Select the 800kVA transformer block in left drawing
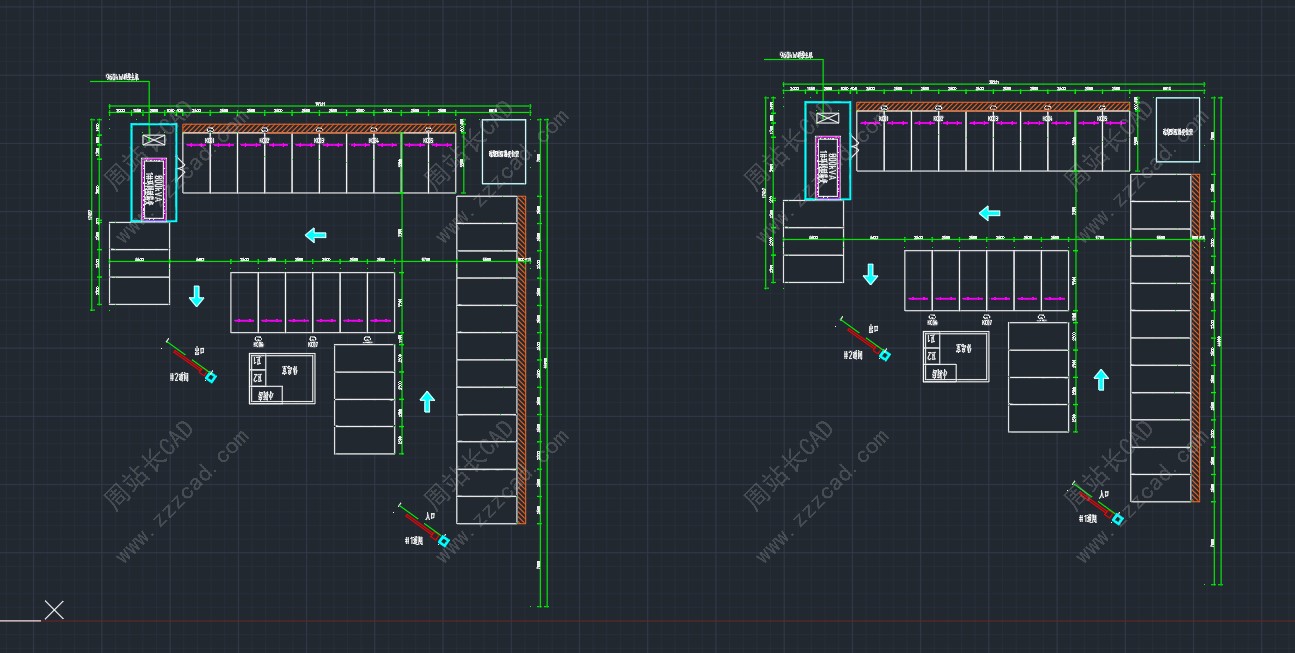1295x653 pixels. tap(153, 188)
